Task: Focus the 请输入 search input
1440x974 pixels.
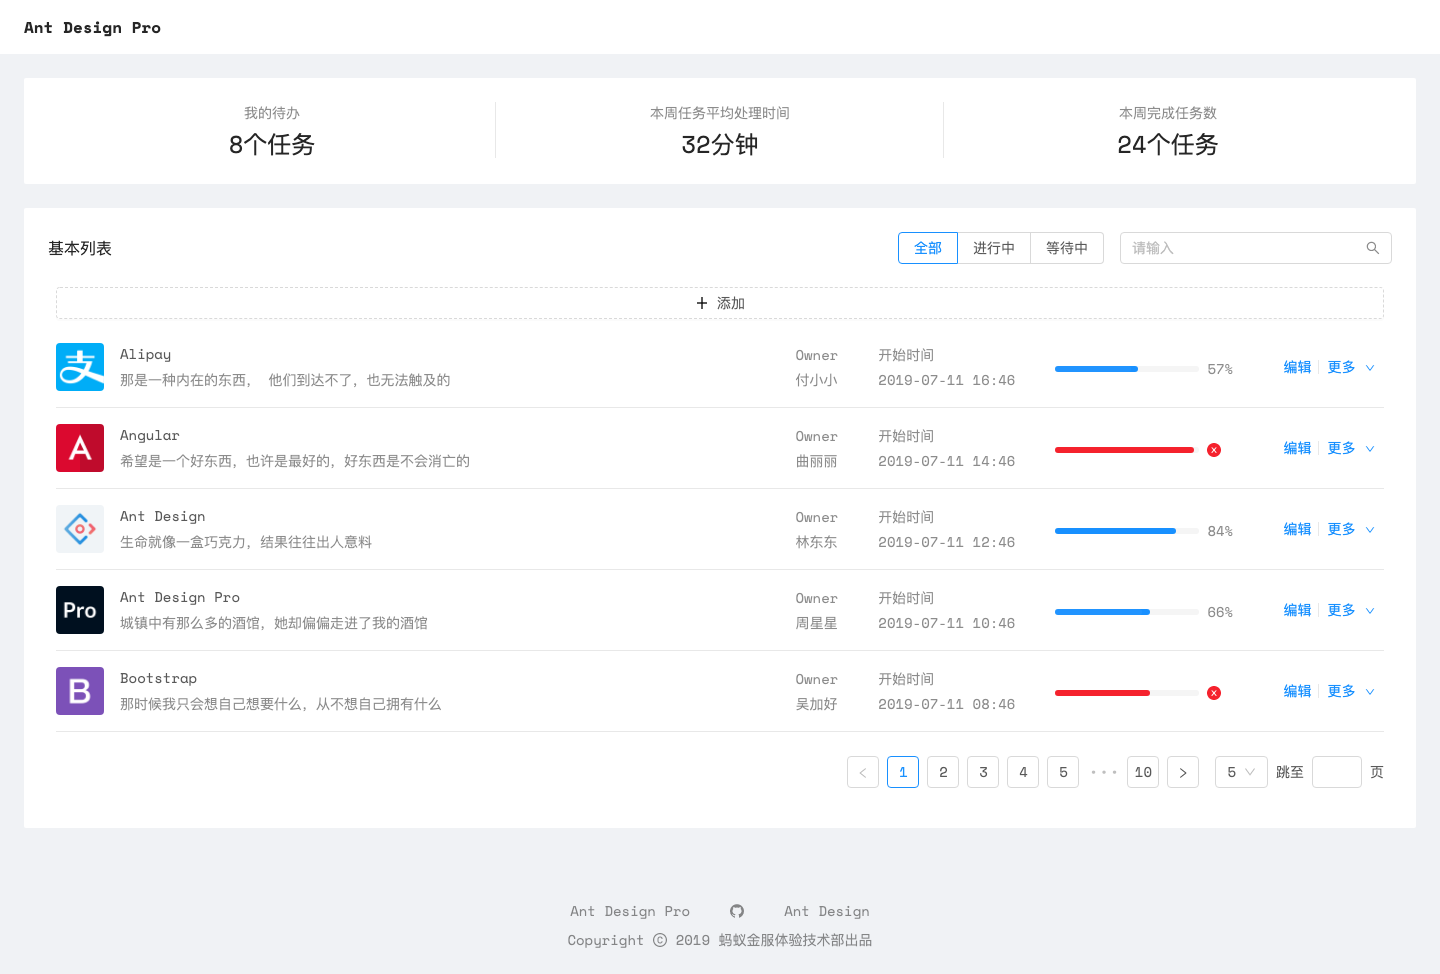Action: 1256,248
